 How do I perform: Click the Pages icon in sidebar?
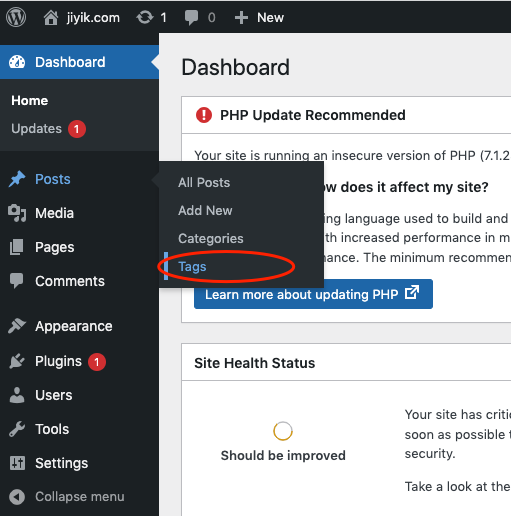17,247
